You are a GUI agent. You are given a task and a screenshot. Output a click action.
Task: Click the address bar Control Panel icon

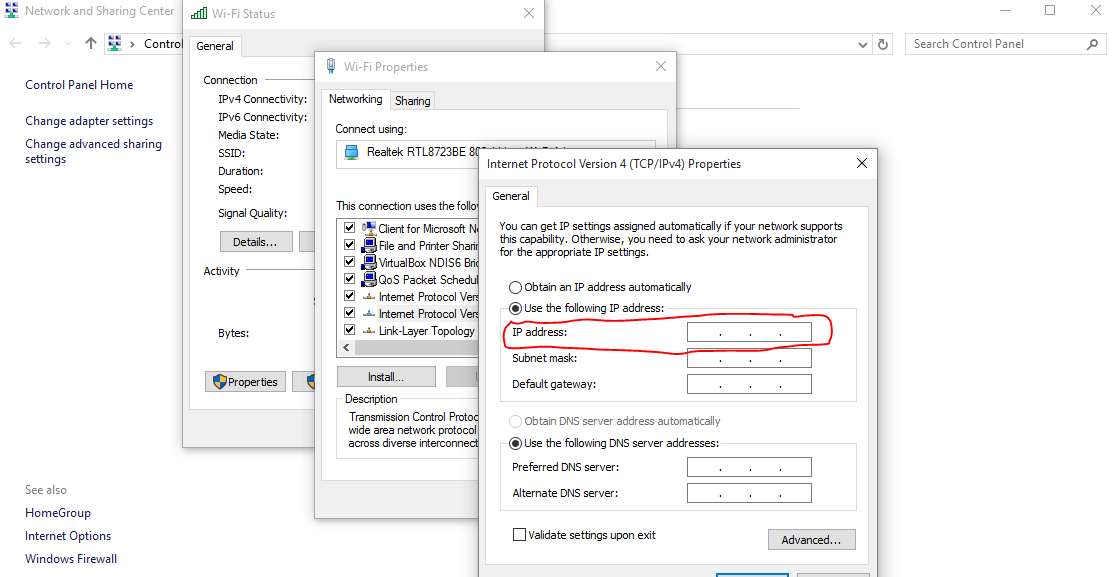pyautogui.click(x=114, y=44)
